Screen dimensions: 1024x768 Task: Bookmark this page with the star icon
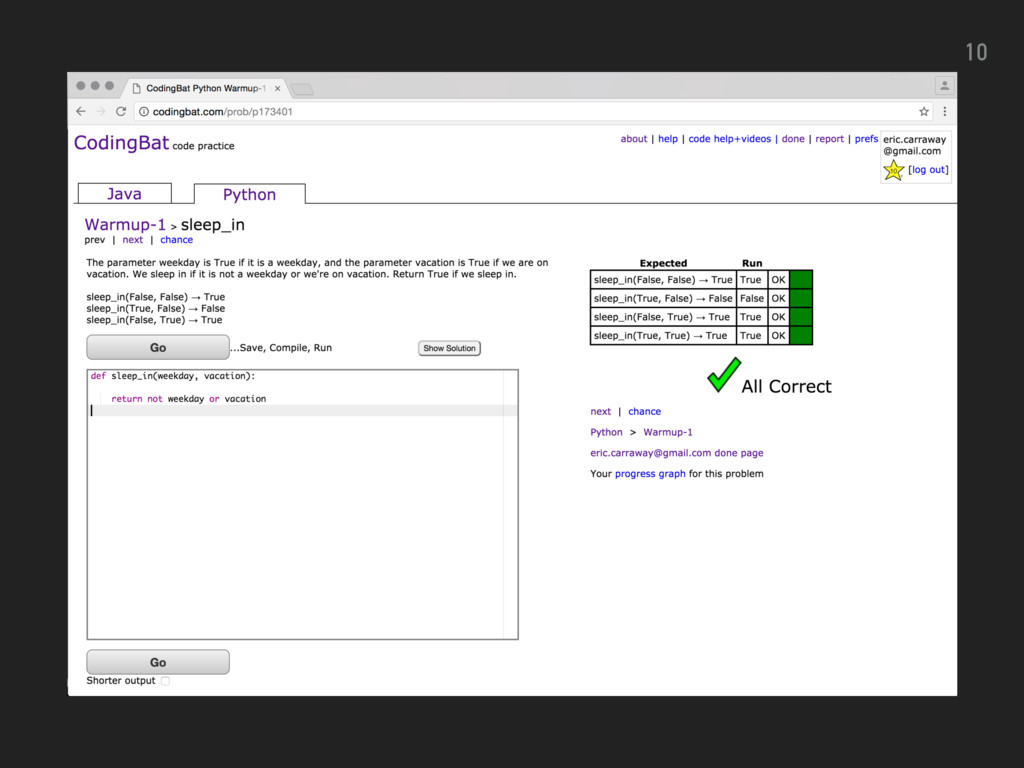click(923, 112)
